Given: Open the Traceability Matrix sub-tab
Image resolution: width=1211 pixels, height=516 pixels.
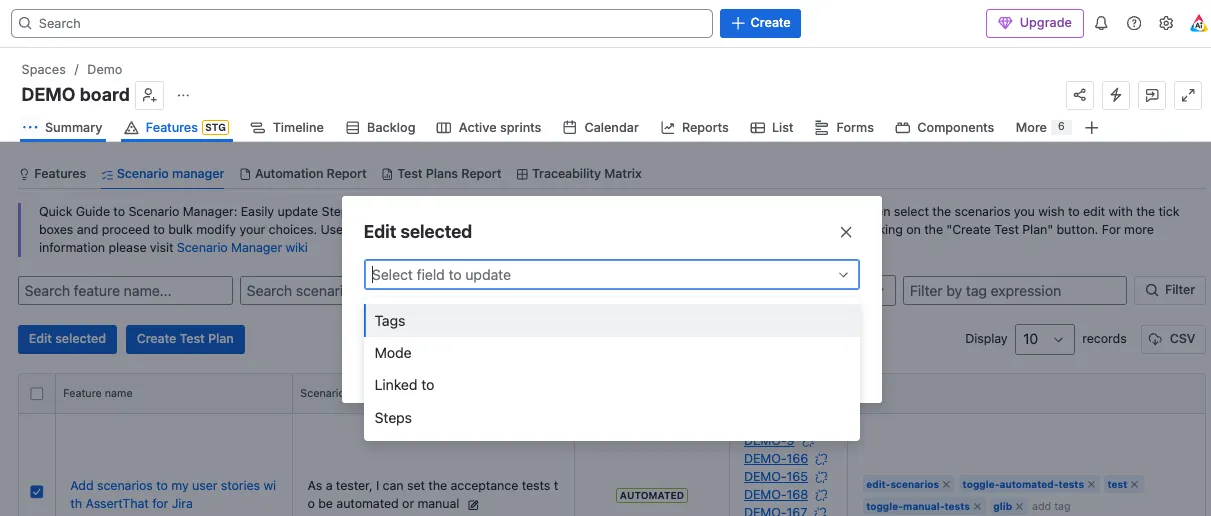Looking at the screenshot, I should pyautogui.click(x=579, y=174).
